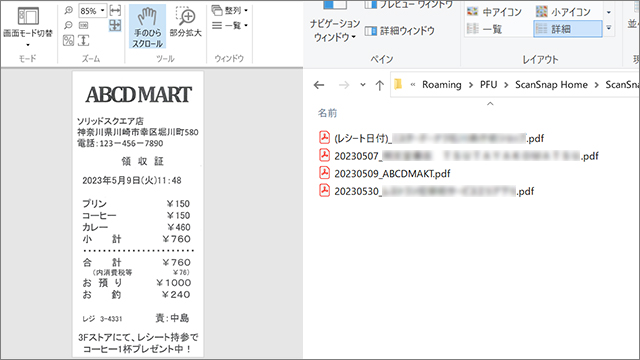The height and width of the screenshot is (360, 640).
Task: Open the 85% zoom level dropdown
Action: (x=102, y=11)
